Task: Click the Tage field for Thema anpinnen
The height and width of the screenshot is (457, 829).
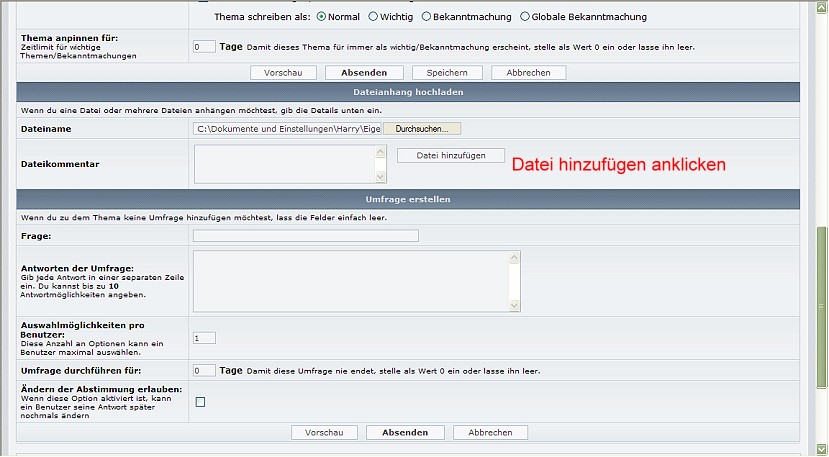Action: 203,47
